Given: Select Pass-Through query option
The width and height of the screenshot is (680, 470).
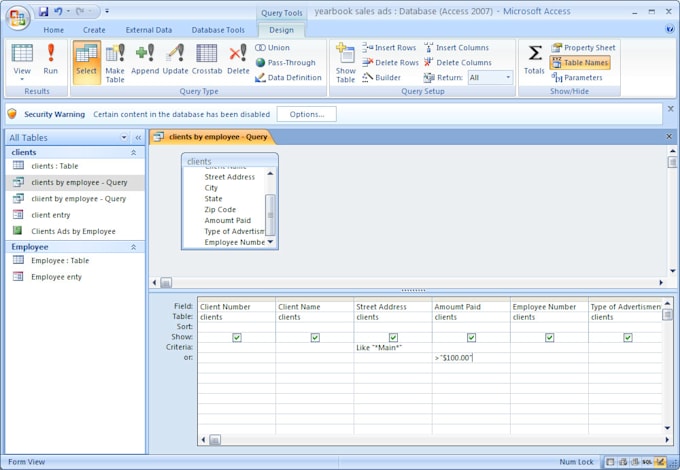Looking at the screenshot, I should tap(285, 62).
